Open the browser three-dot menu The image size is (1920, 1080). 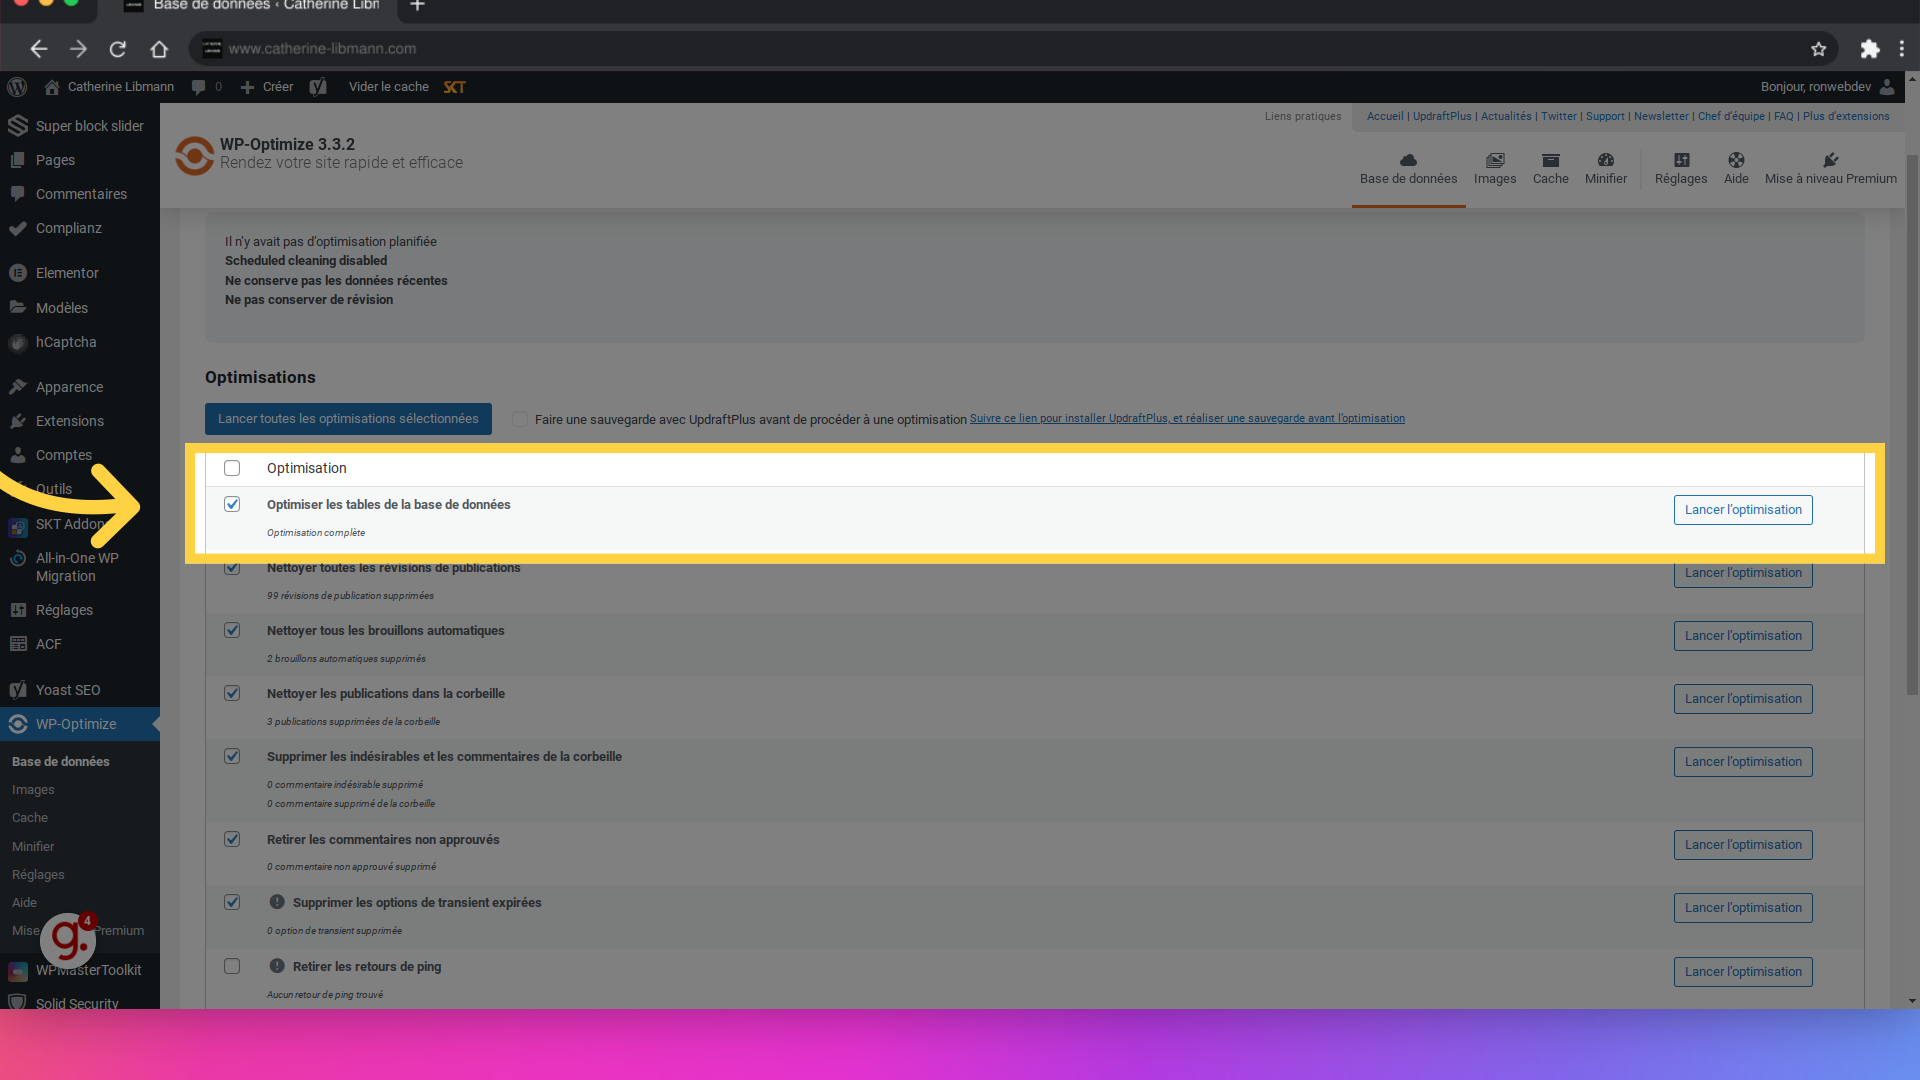[1902, 49]
